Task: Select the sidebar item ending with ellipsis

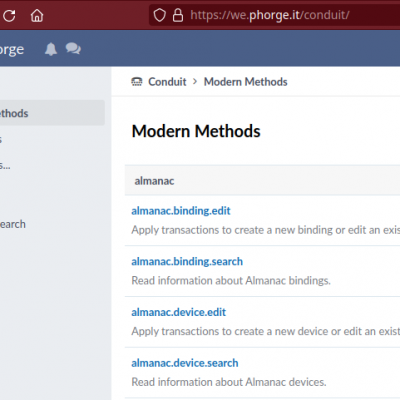Action: tap(5, 165)
